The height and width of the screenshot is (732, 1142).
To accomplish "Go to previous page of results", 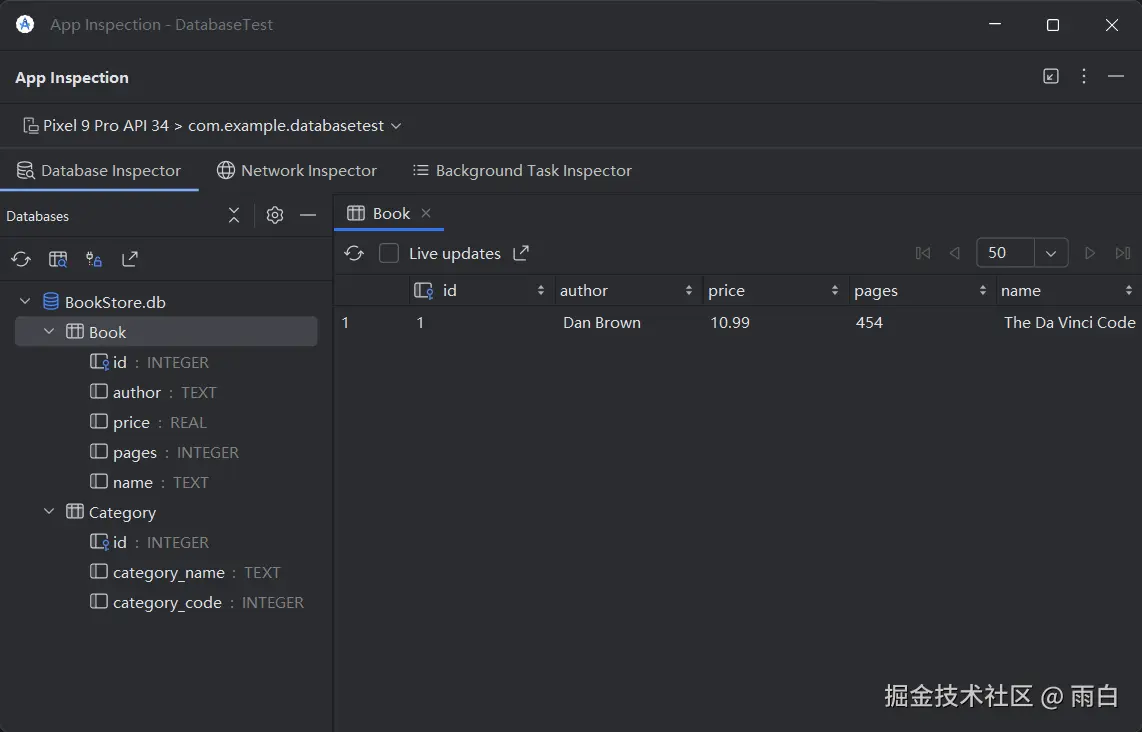I will 955,253.
